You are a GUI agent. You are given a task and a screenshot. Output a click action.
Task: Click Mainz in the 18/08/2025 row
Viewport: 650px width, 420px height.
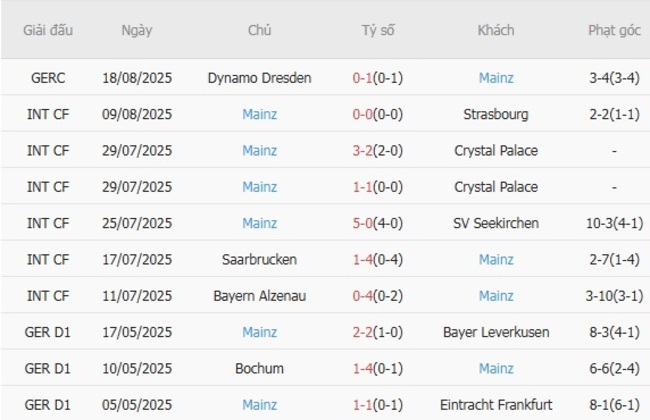pos(495,78)
